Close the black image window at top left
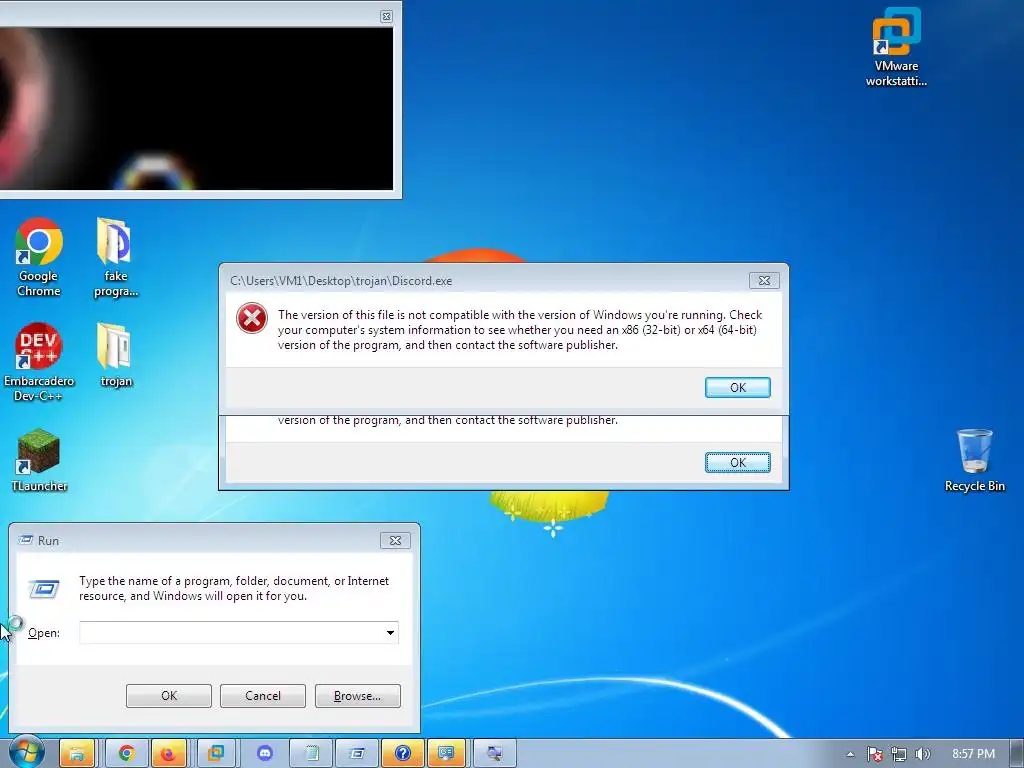The image size is (1024, 768). [x=386, y=16]
